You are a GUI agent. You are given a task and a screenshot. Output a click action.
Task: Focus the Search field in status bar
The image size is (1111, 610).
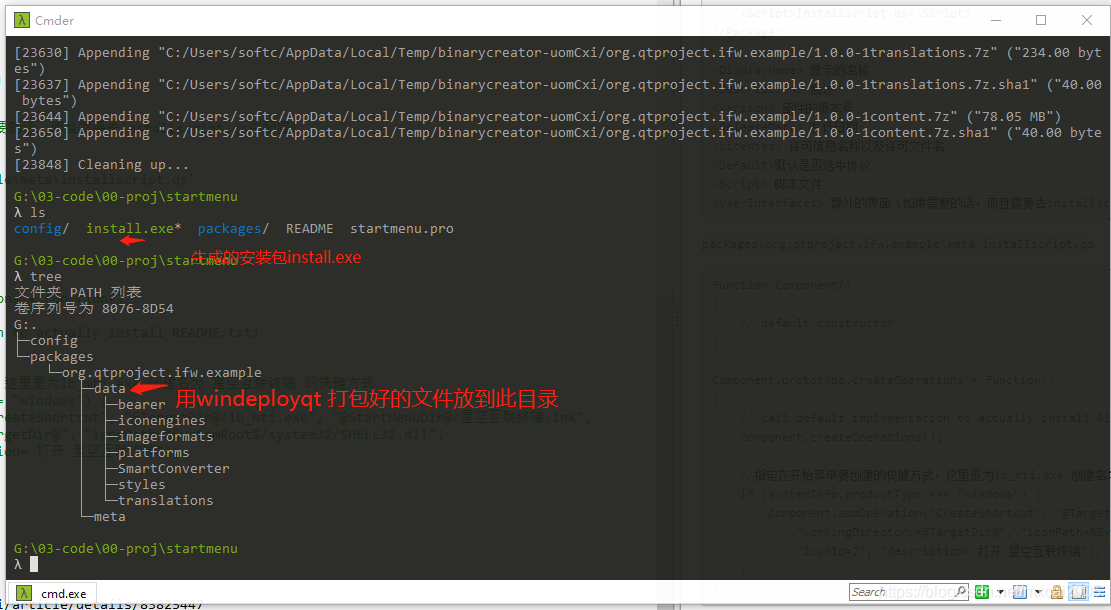(x=908, y=592)
